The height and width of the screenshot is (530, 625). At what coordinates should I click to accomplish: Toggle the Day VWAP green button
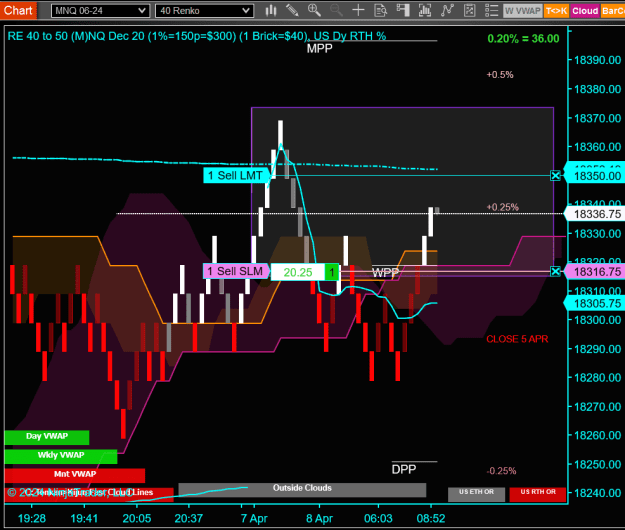point(47,437)
